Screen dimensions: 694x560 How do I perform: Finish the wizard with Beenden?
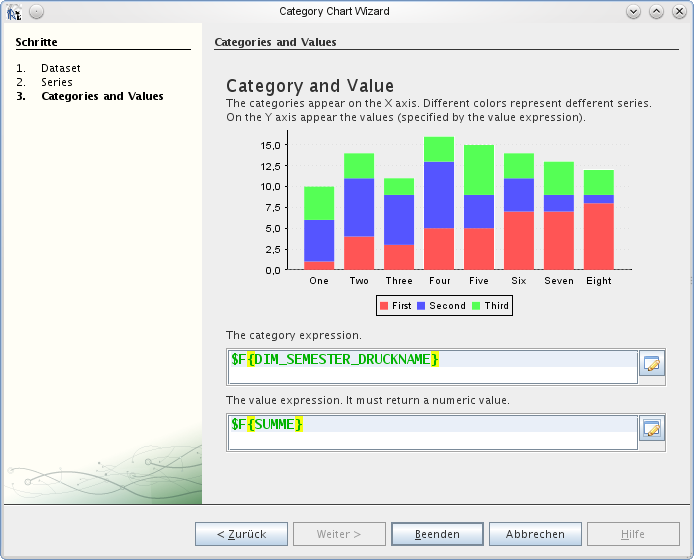tap(437, 534)
